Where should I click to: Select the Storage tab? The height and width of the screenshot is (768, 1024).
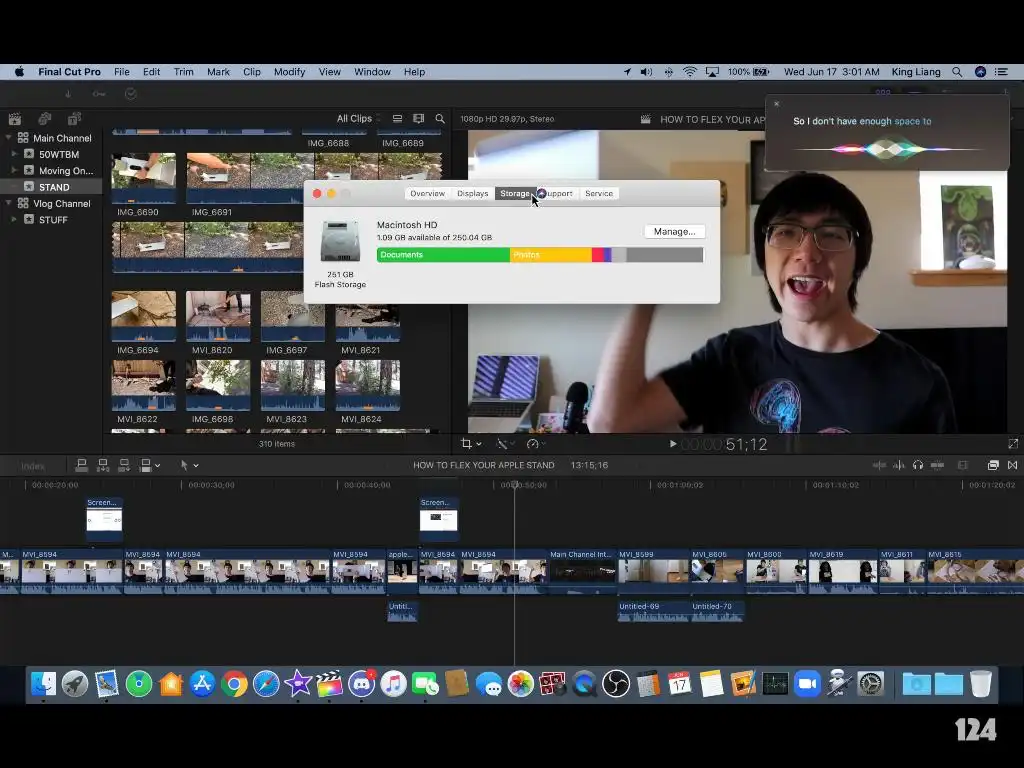pyautogui.click(x=515, y=193)
